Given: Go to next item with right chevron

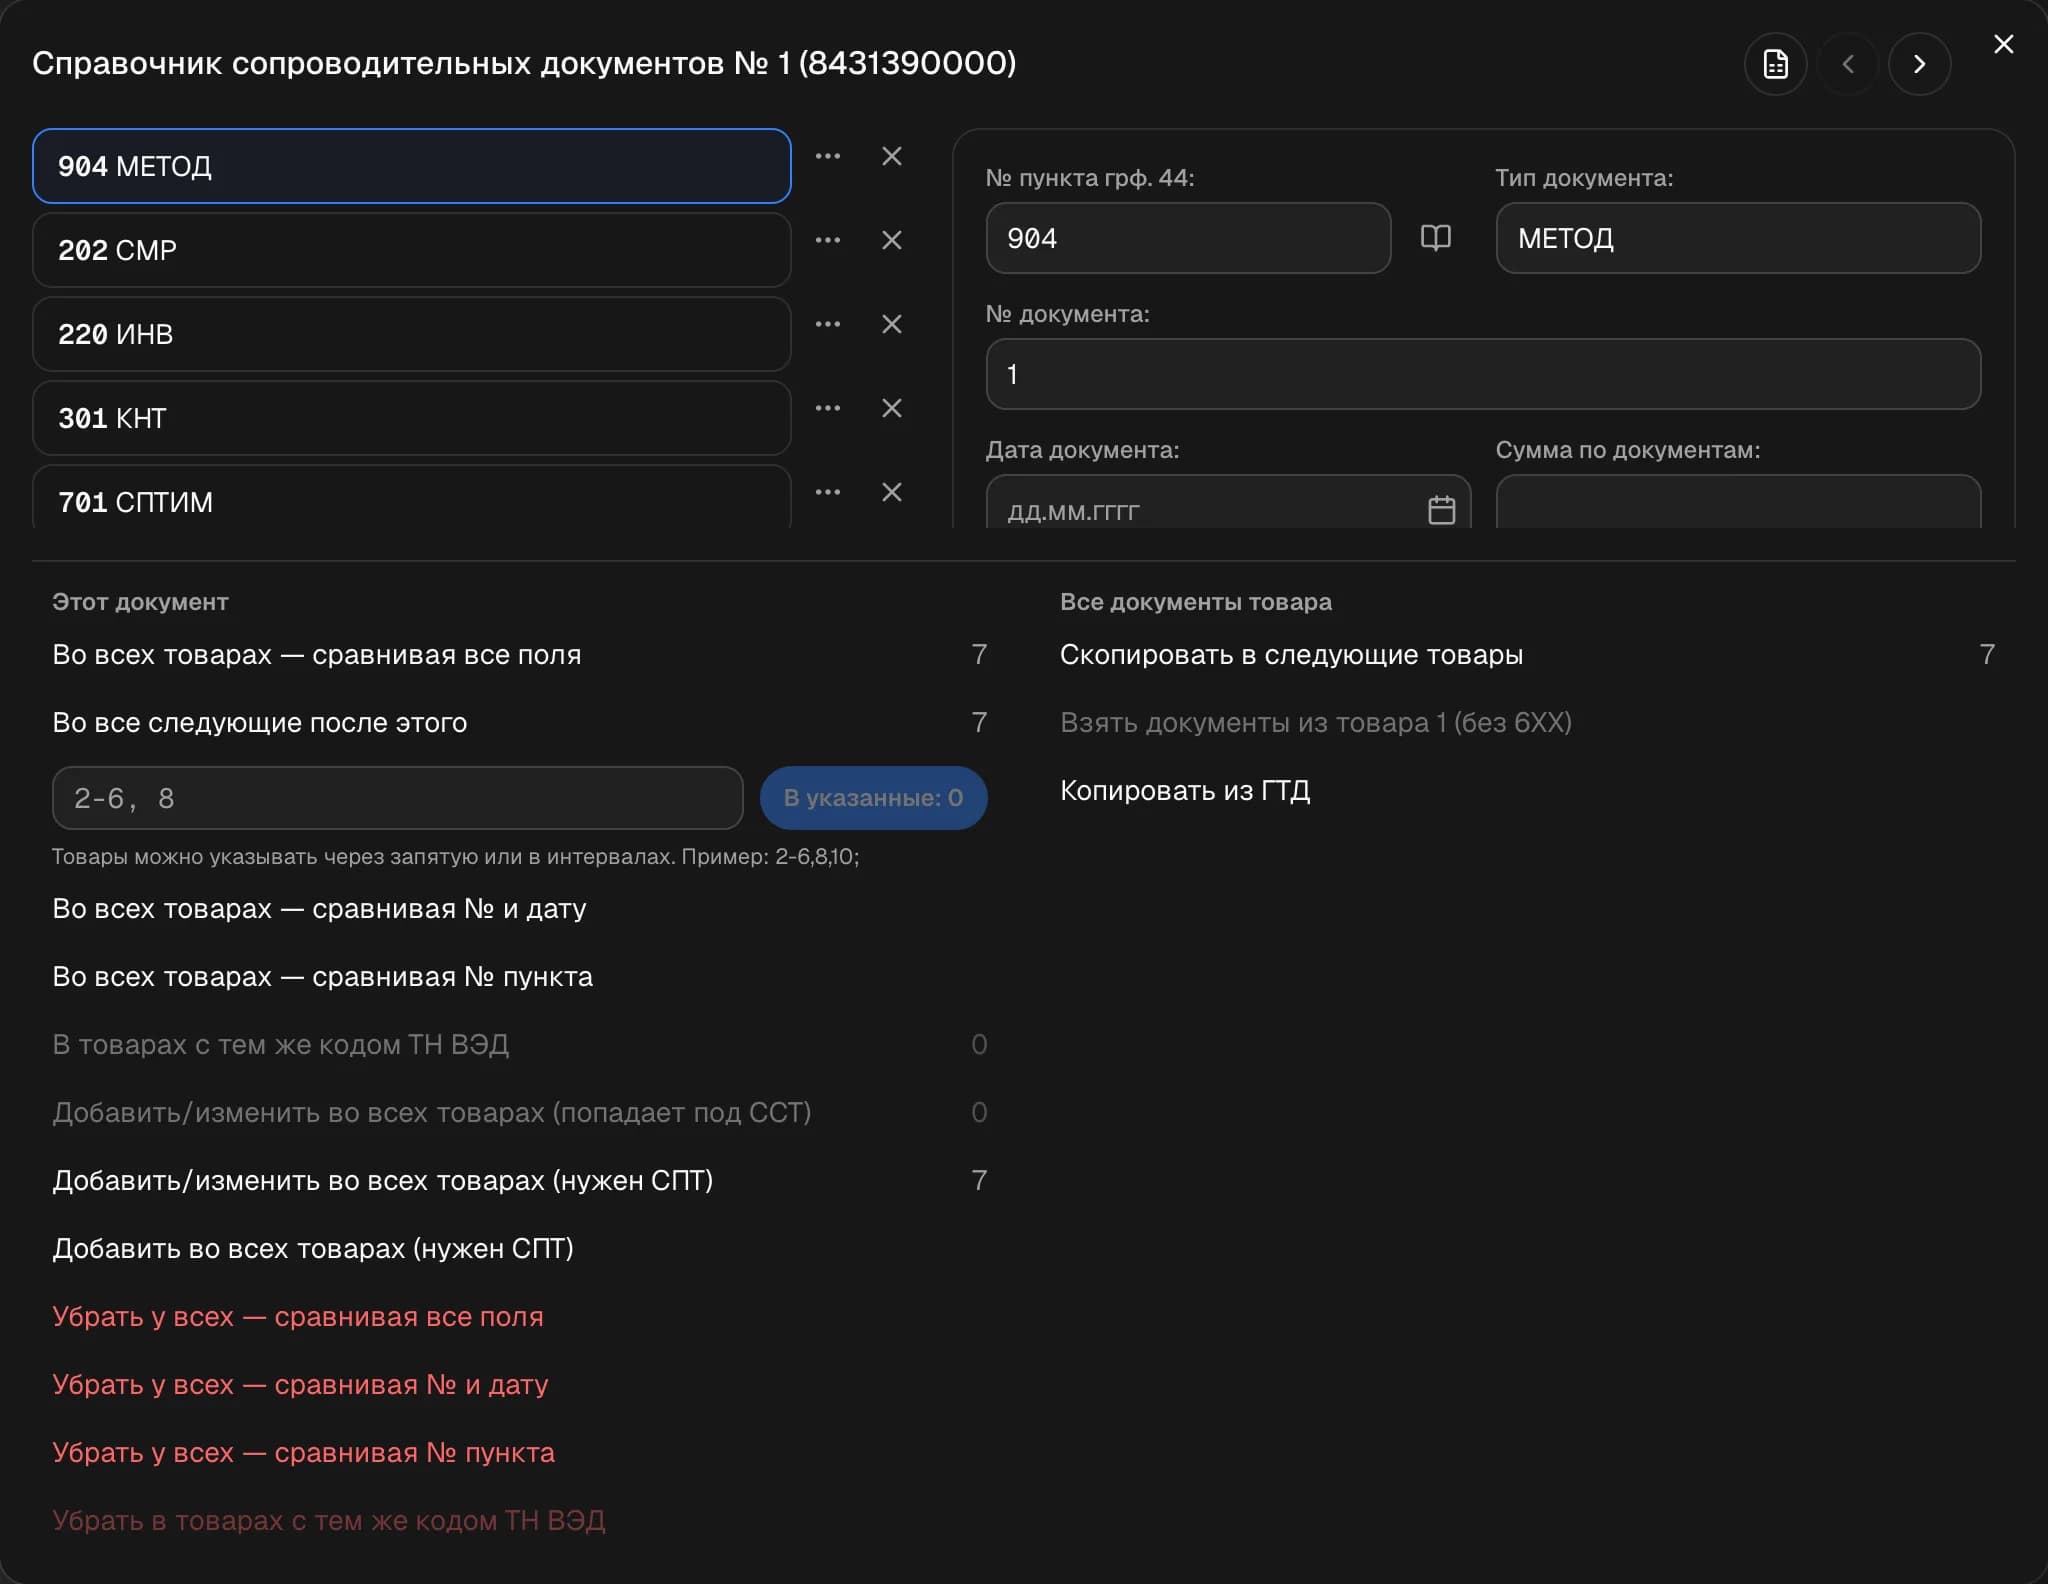Looking at the screenshot, I should pyautogui.click(x=1919, y=64).
